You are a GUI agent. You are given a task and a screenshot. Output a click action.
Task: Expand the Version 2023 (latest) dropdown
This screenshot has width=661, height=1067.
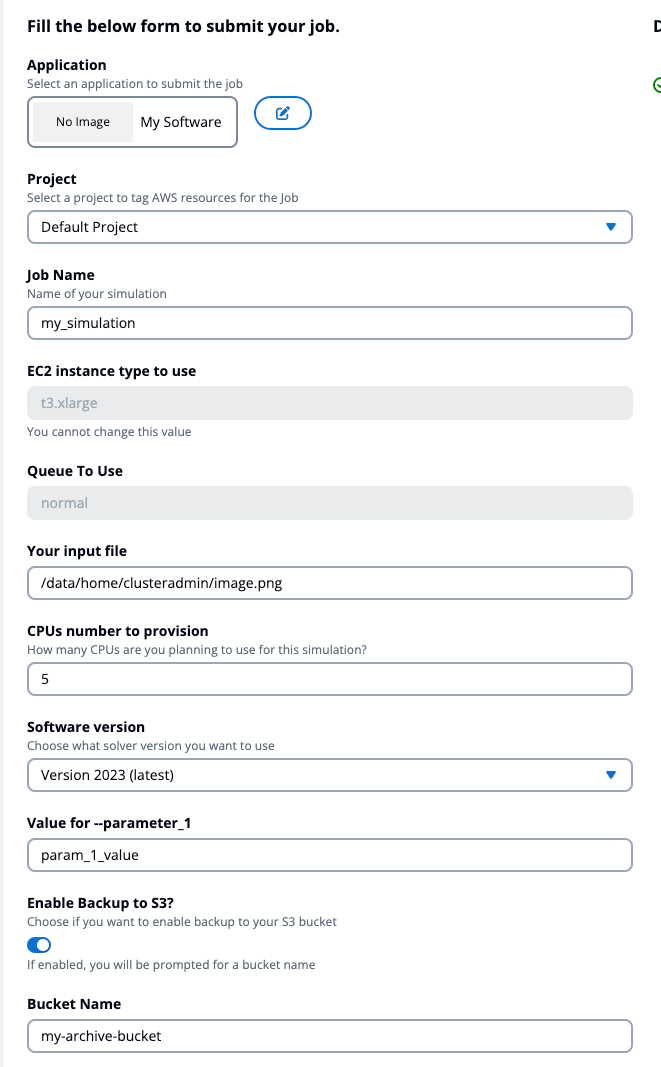pos(329,774)
